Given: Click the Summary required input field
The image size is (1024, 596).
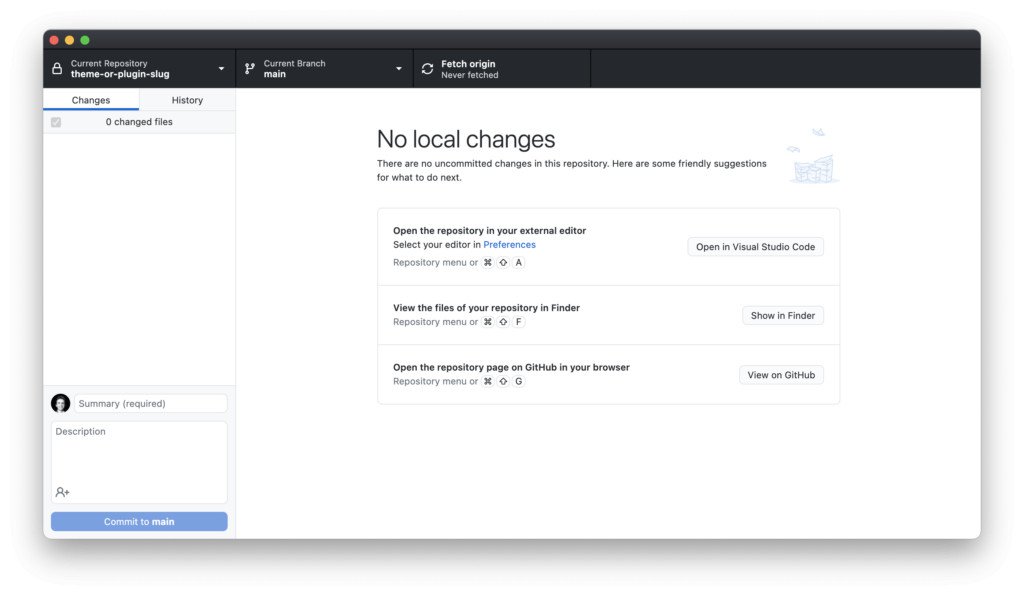Looking at the screenshot, I should pos(150,403).
